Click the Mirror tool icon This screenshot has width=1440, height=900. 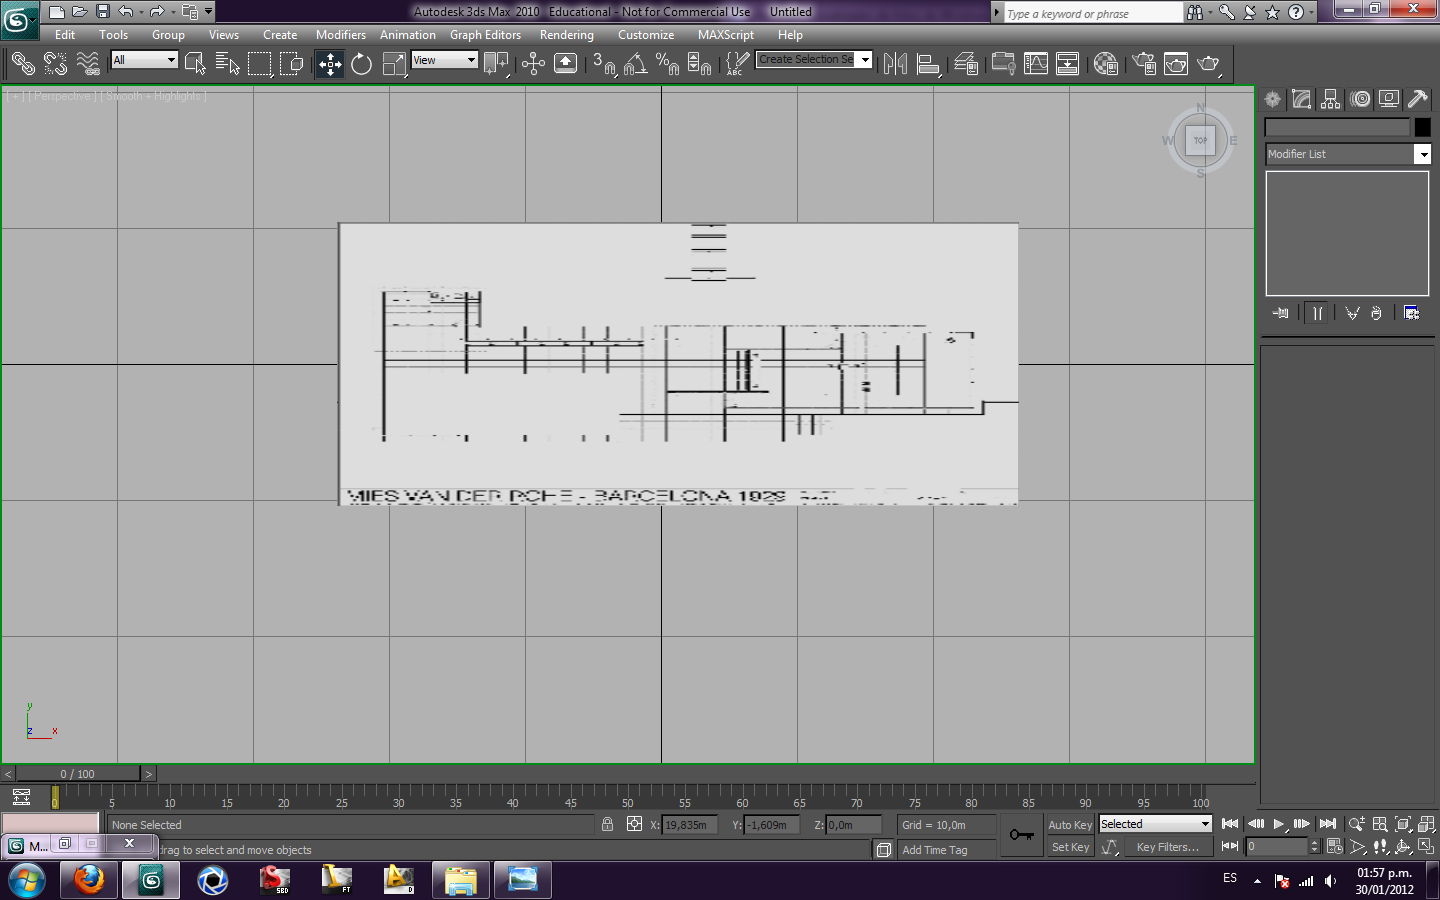895,64
